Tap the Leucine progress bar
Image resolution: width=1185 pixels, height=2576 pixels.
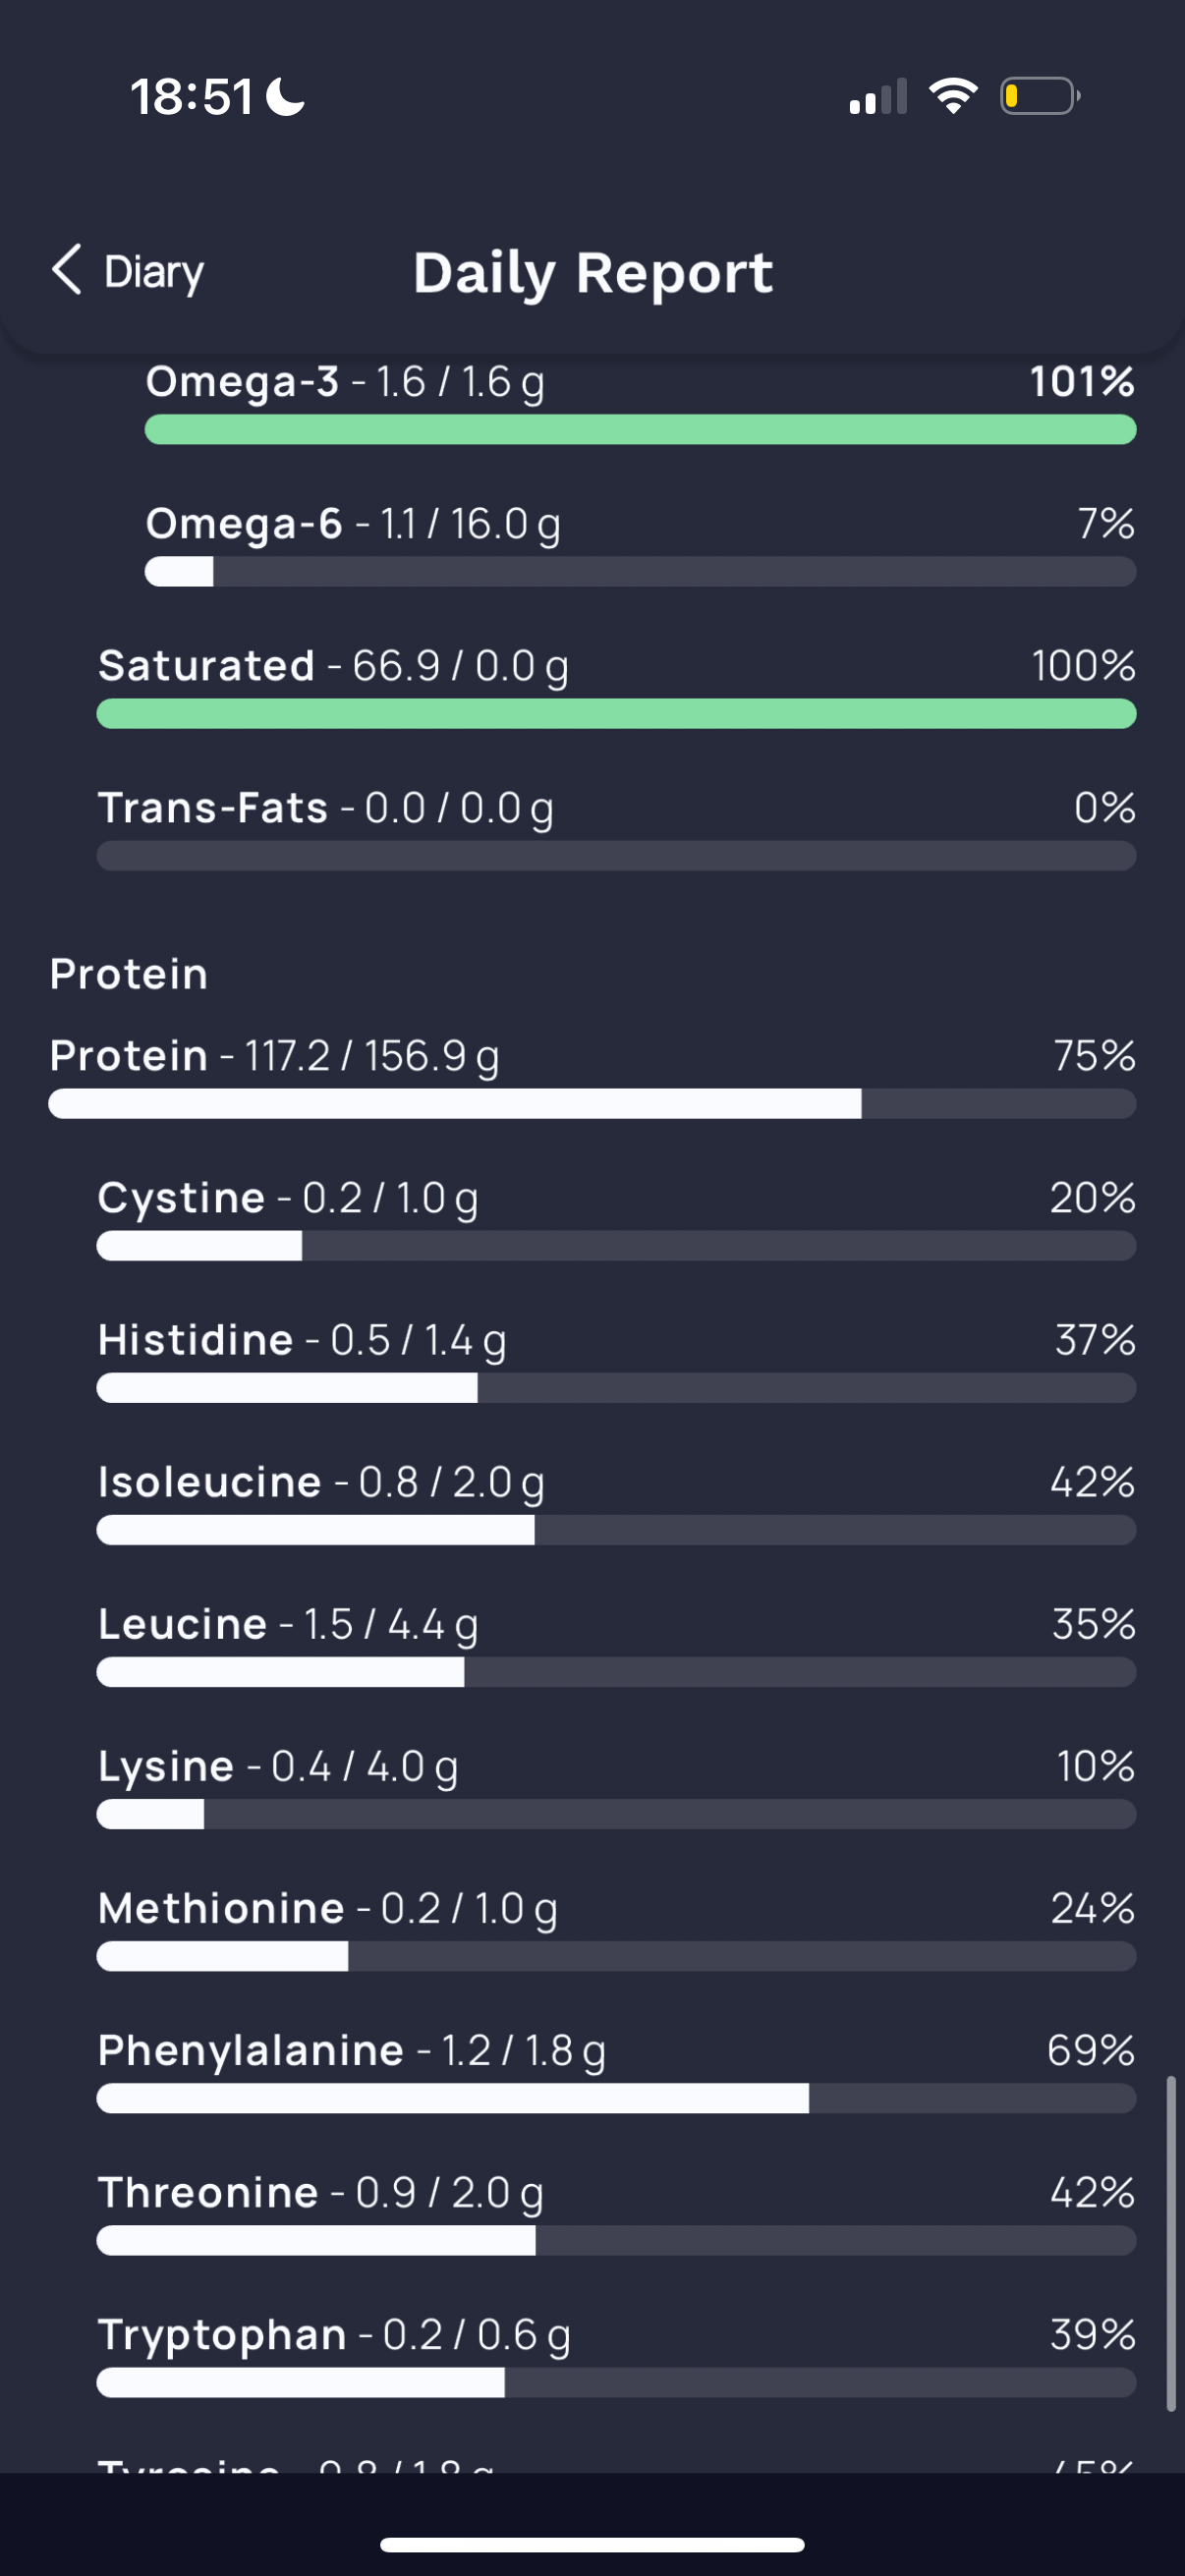pyautogui.click(x=616, y=1672)
